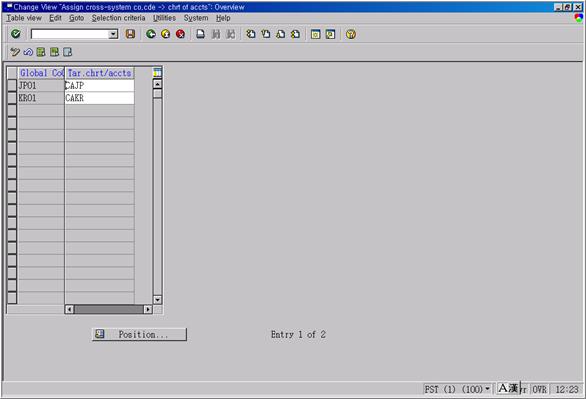Click the yellow Exit arrow icon

166,34
